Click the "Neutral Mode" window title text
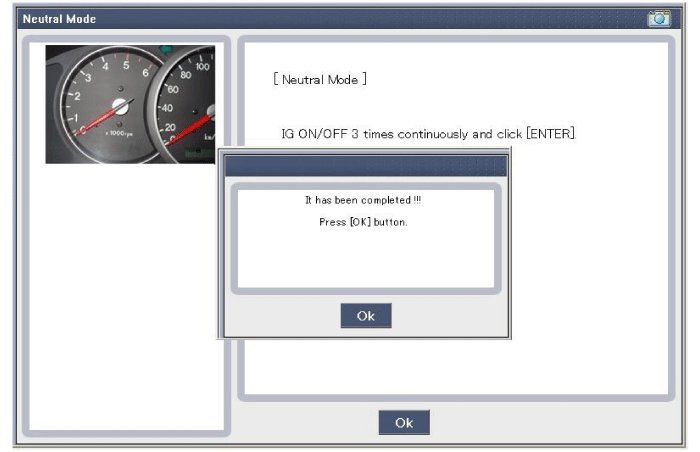 (59, 18)
